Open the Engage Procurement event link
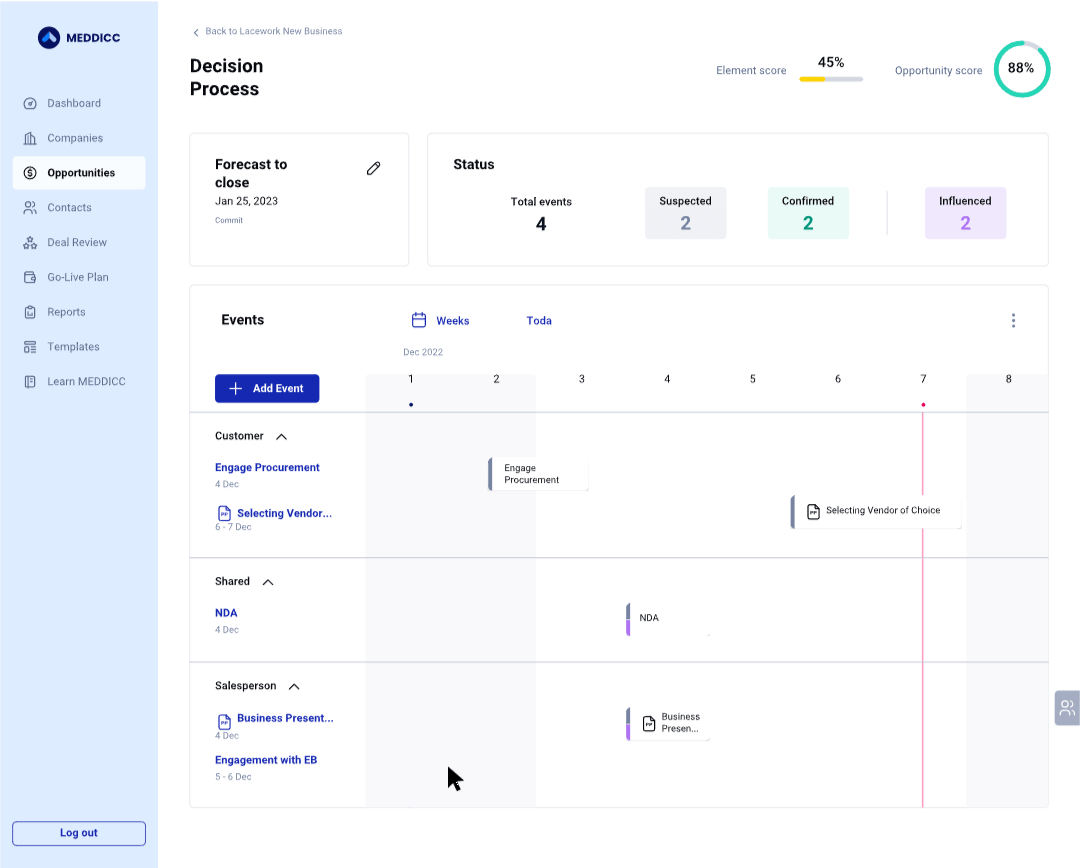The image size is (1080, 868). [x=267, y=467]
